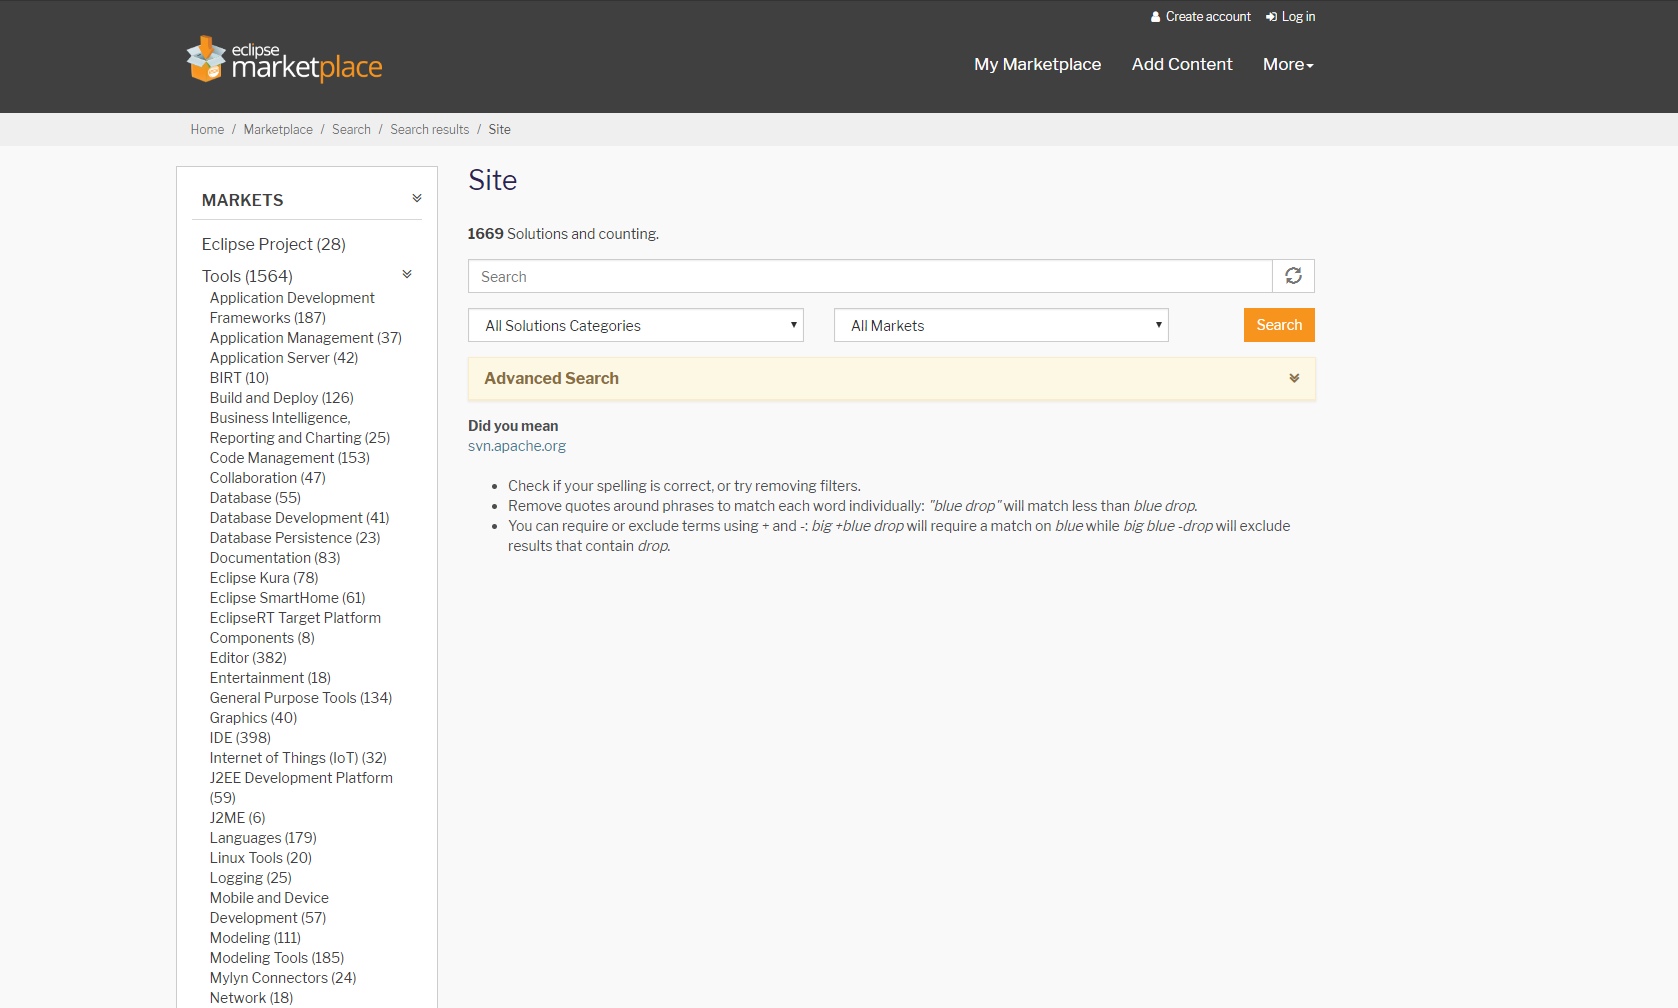Select Application Server (42) category
Viewport: 1678px width, 1008px height.
pos(284,358)
